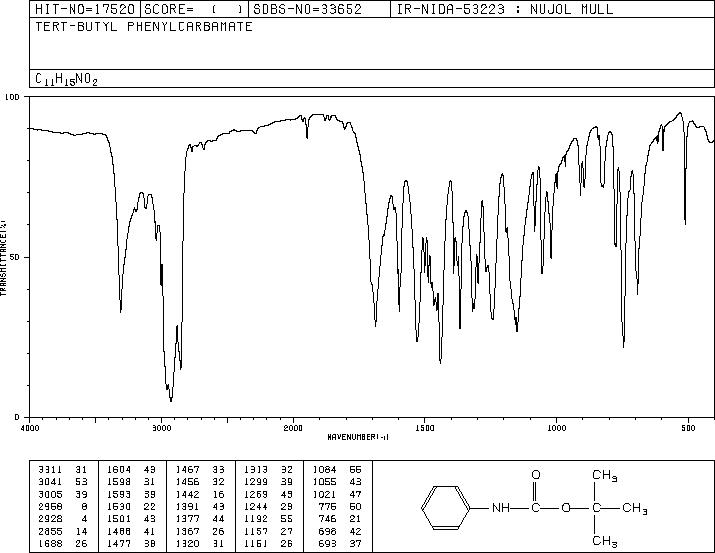The image size is (715, 553).
Task: Click peak table value 1598
Action: 119,482
